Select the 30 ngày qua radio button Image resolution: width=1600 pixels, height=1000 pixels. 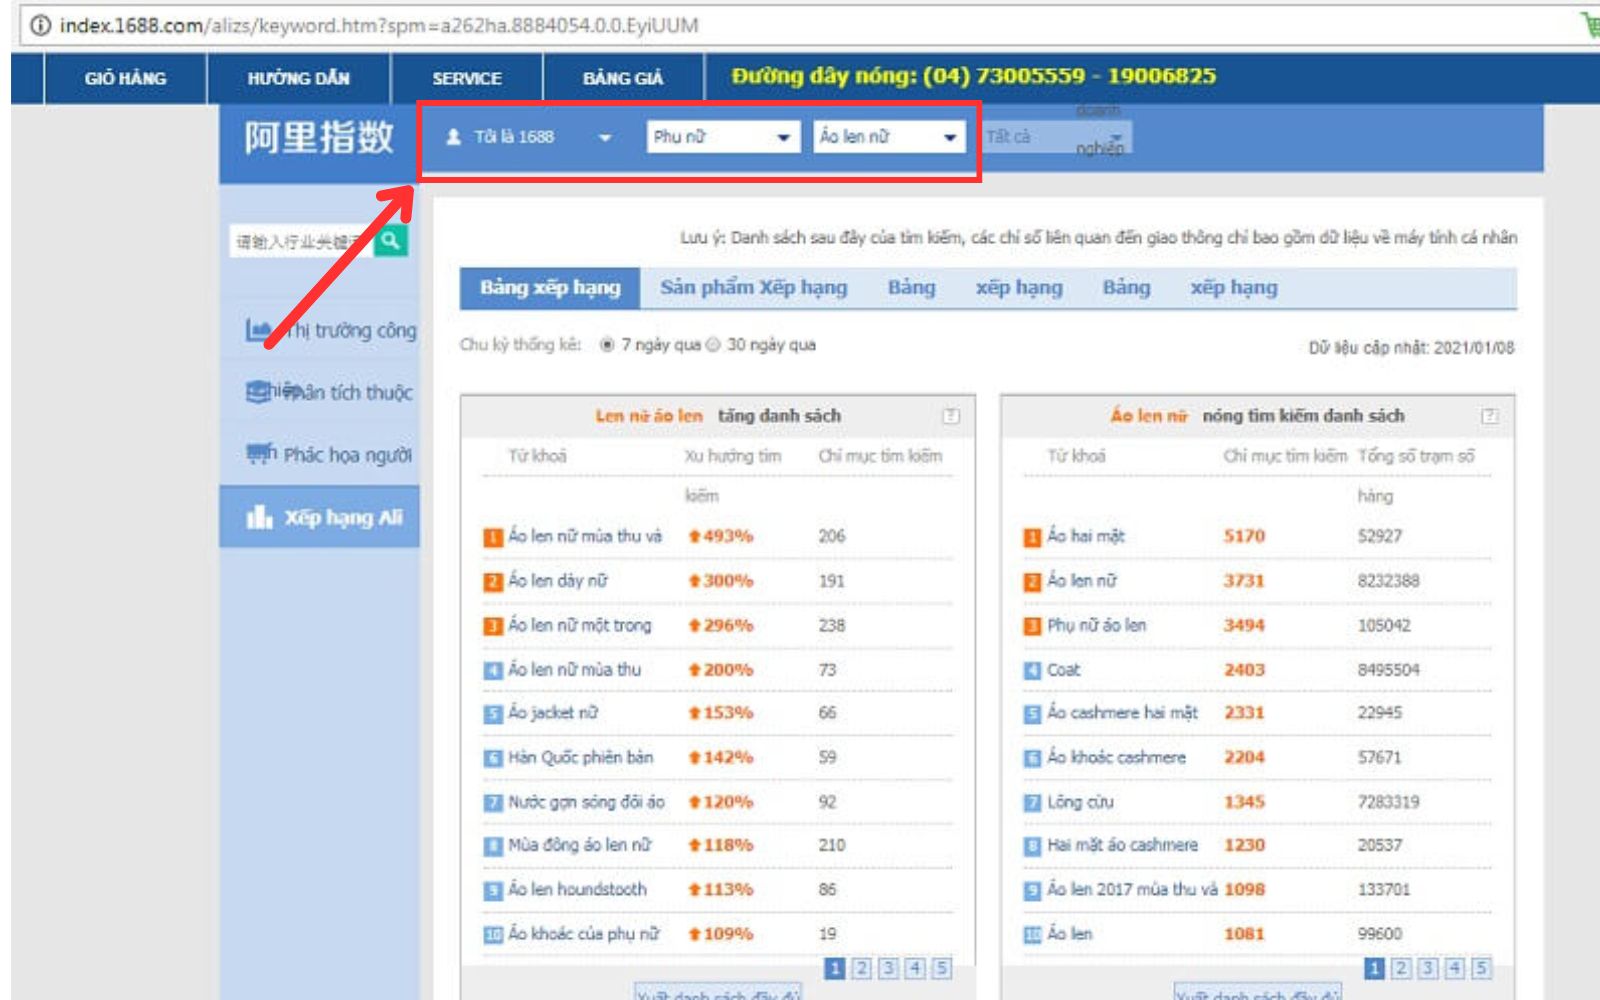713,345
